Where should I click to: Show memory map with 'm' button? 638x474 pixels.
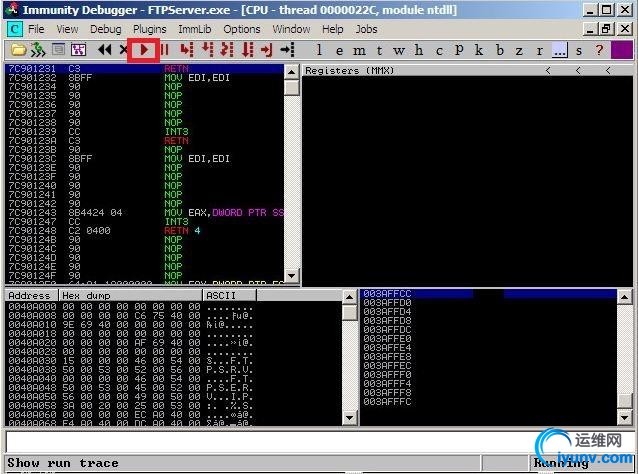[x=359, y=50]
